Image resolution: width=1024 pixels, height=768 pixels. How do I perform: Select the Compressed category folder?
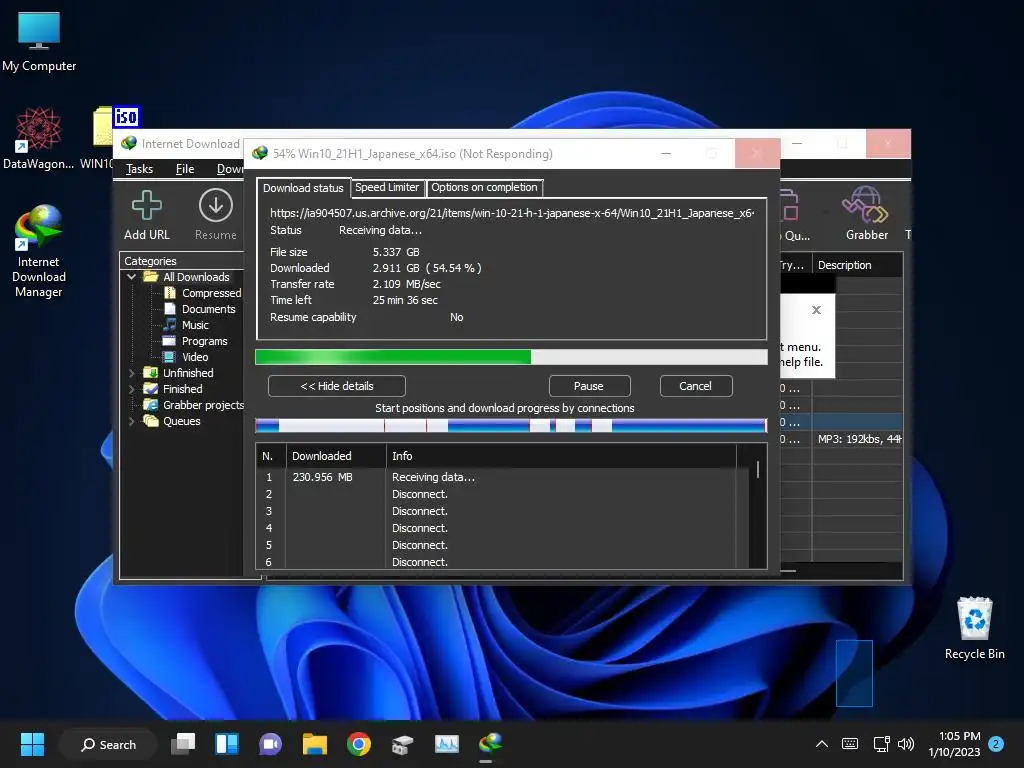[202, 293]
